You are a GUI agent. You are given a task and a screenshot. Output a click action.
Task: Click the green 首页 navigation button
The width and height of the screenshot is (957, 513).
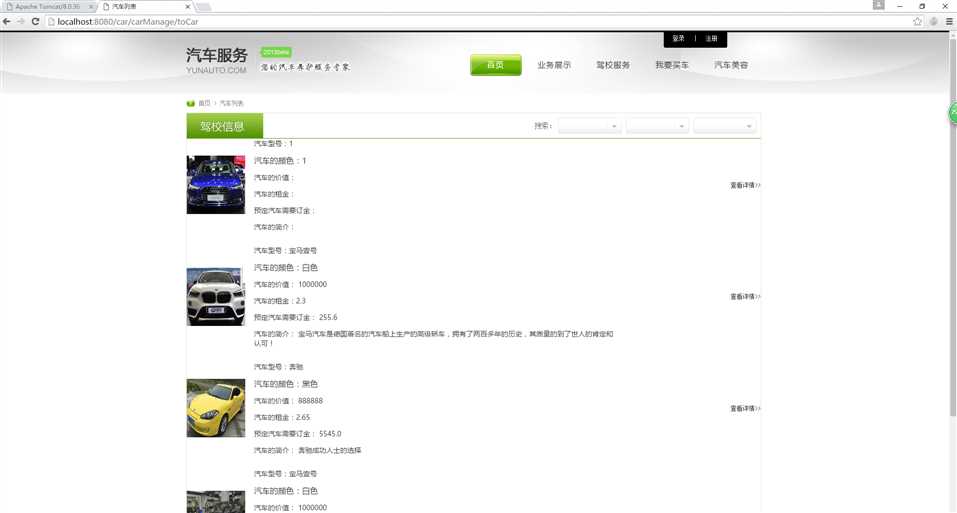(x=496, y=65)
